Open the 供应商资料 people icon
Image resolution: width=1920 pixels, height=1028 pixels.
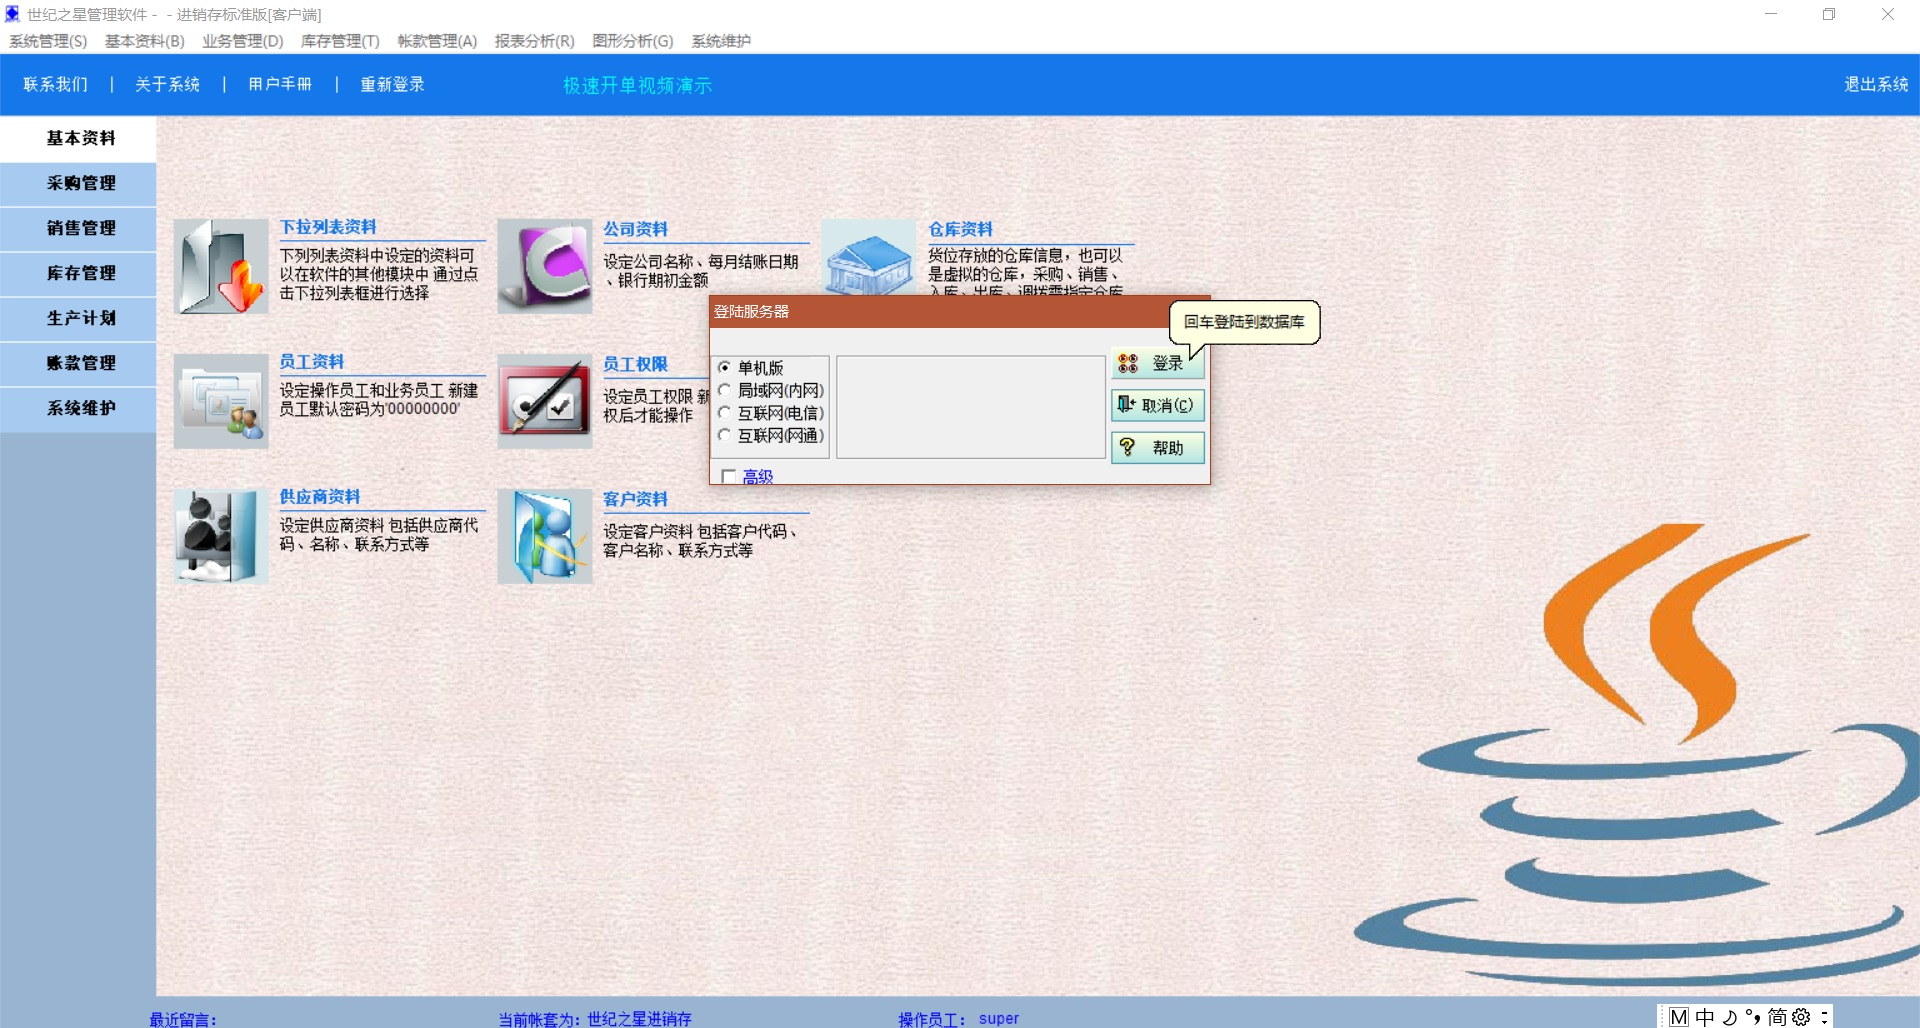click(x=221, y=536)
